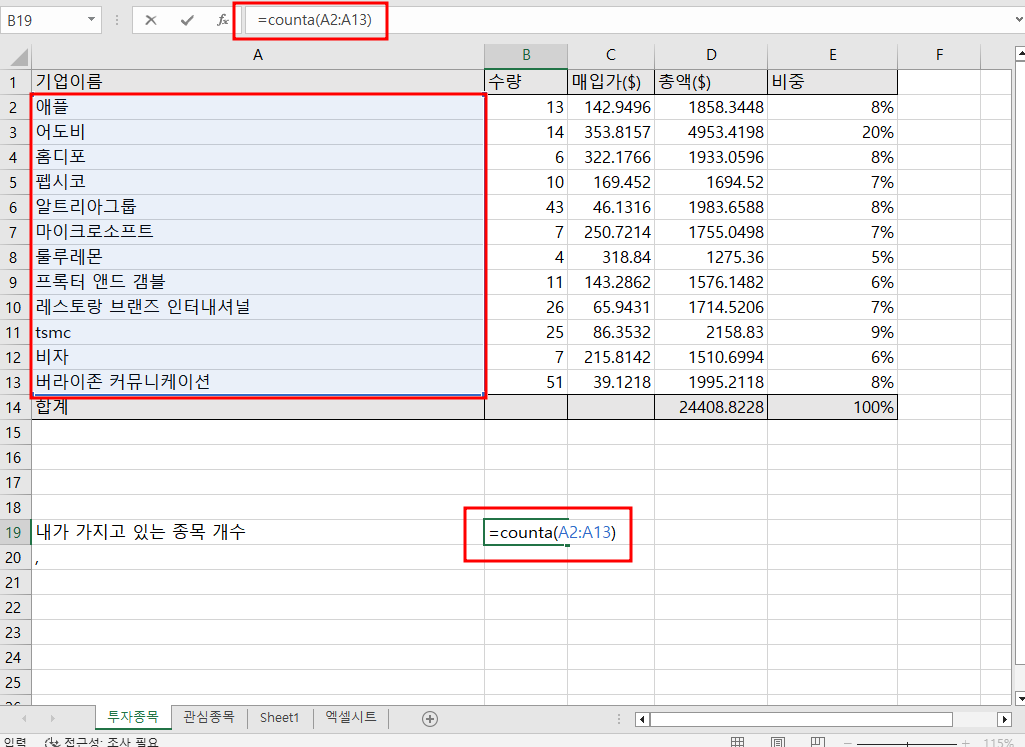
Task: Click zoom in plus button
Action: [966, 744]
